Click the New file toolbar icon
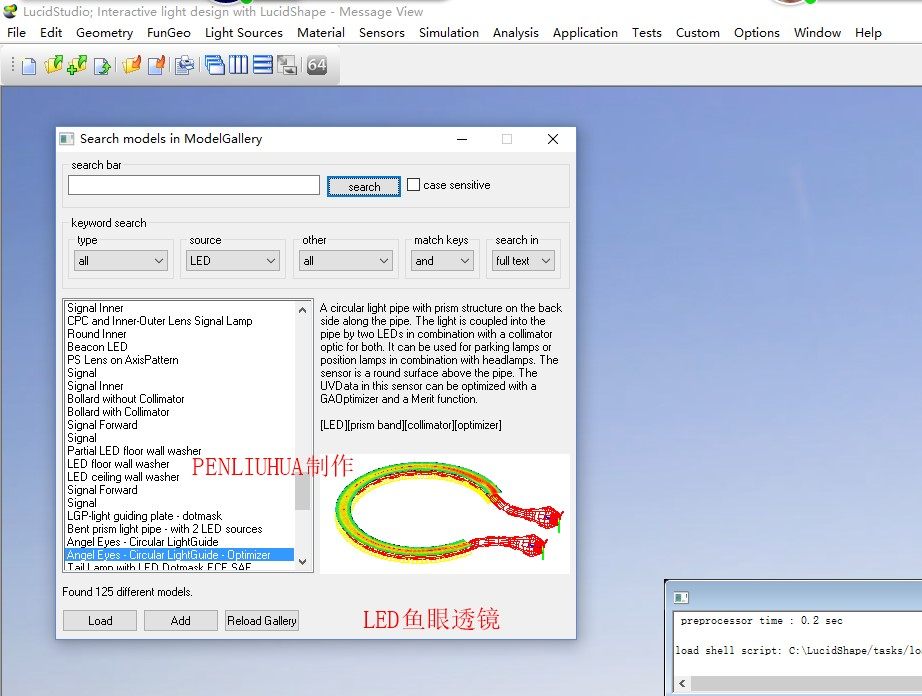922x696 pixels. tap(29, 65)
